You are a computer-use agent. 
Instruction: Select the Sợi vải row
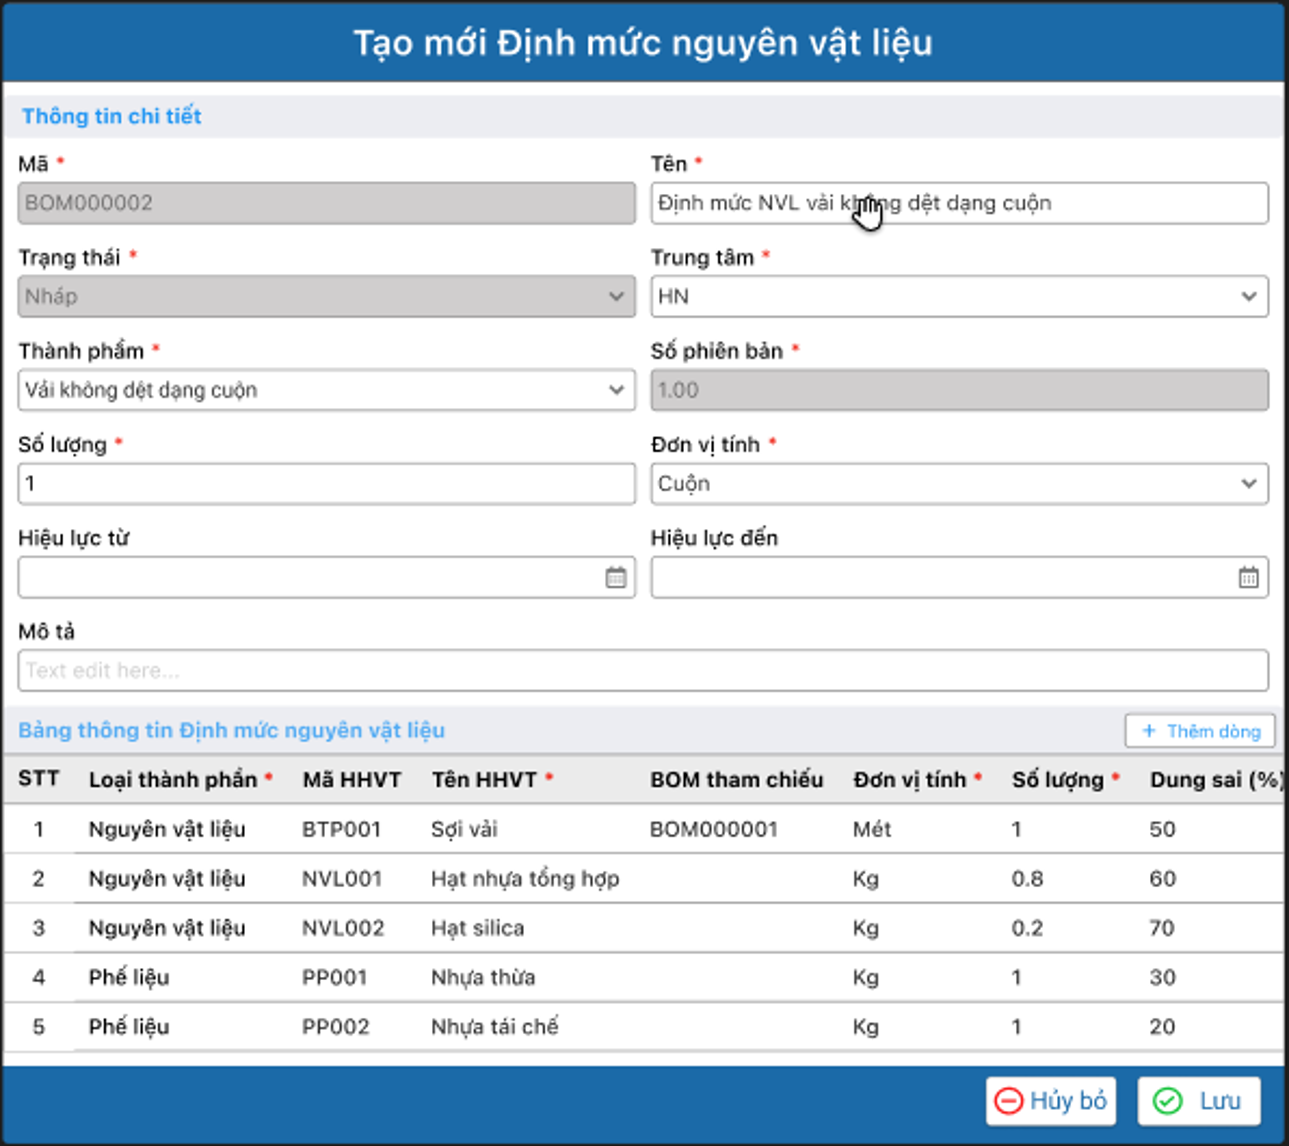pyautogui.click(x=464, y=829)
